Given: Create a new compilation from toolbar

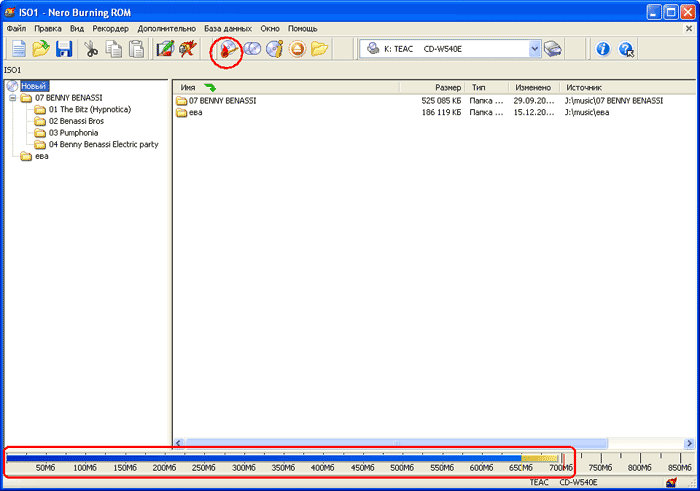Looking at the screenshot, I should tap(17, 48).
